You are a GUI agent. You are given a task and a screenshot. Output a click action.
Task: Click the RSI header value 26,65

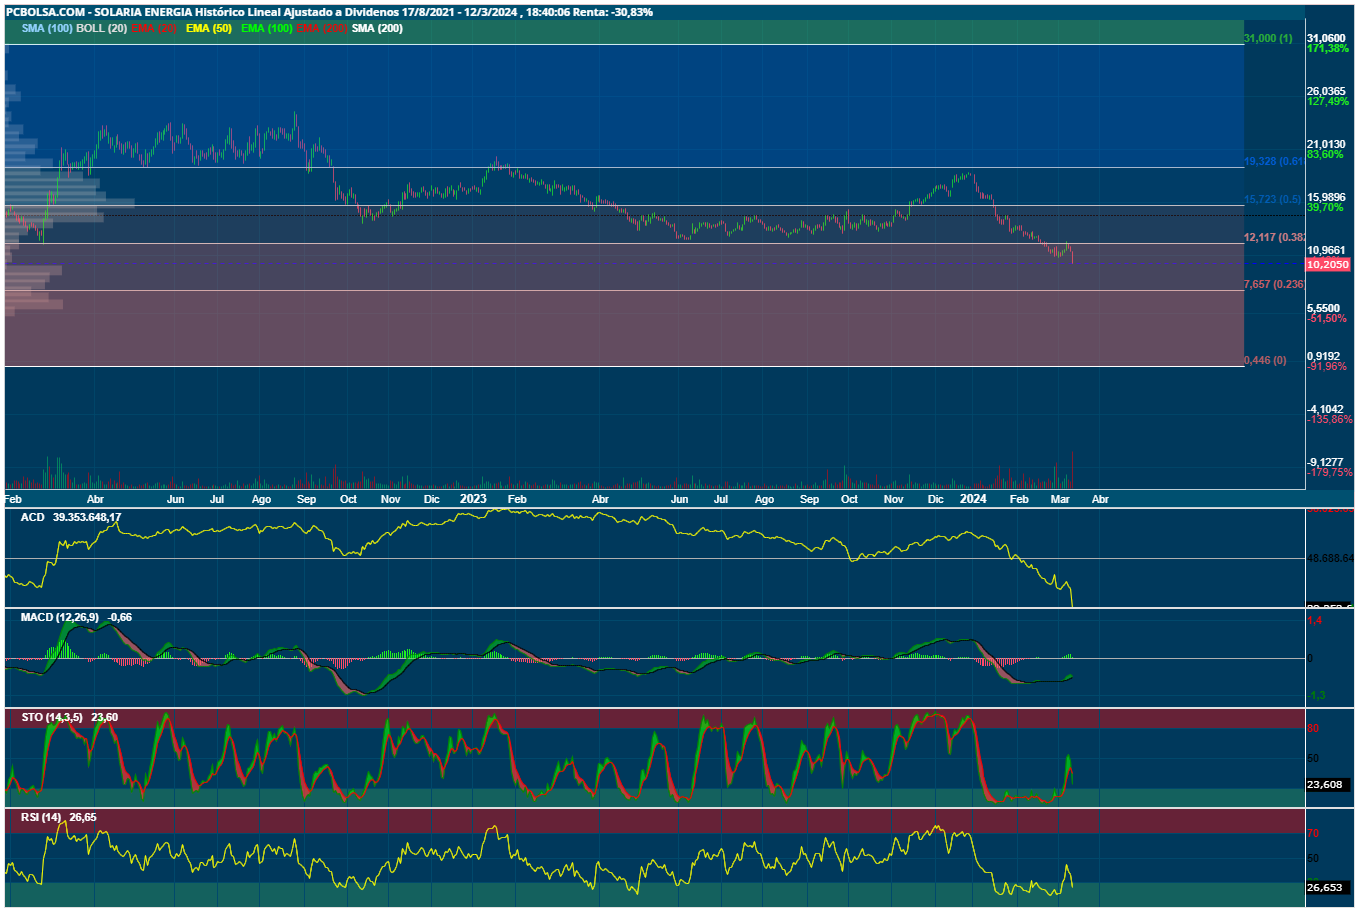(83, 817)
